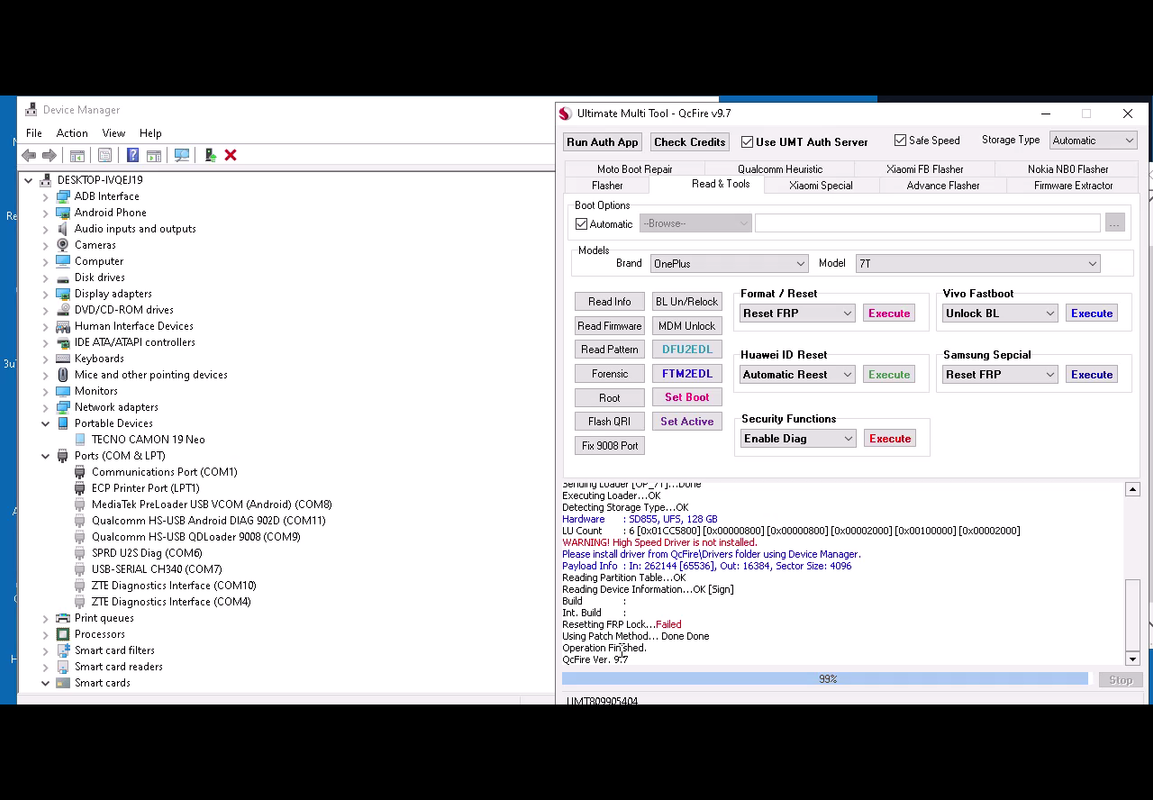
Task: Click the Device Manager title bar icon
Action: click(31, 110)
